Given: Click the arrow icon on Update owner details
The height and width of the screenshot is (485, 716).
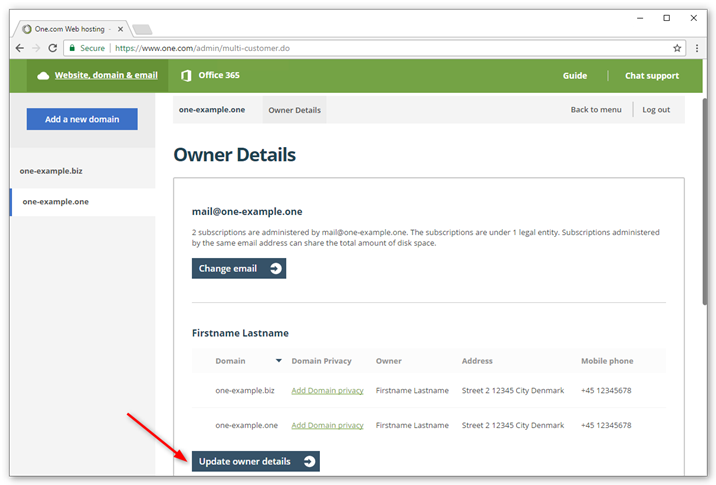Looking at the screenshot, I should coord(309,461).
